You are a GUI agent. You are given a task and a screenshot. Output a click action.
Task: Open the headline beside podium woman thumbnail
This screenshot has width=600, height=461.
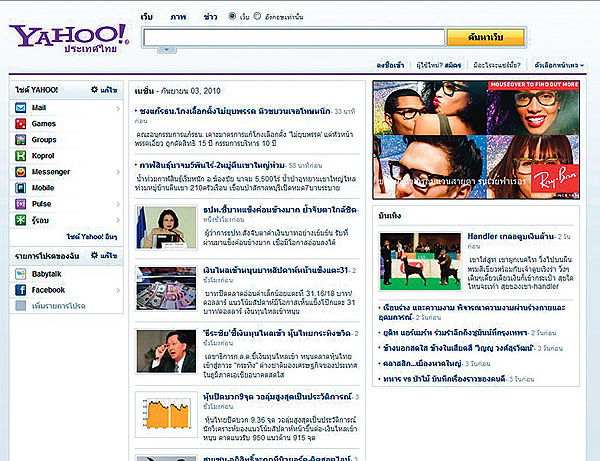(280, 210)
